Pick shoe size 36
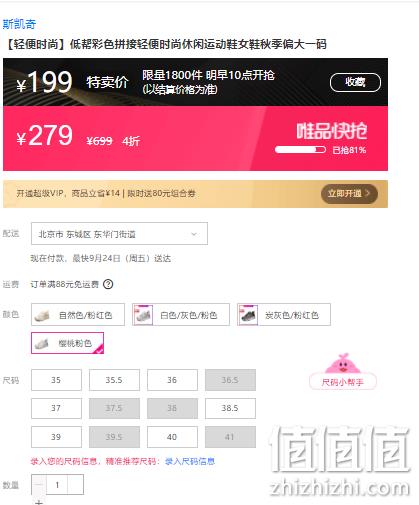Screen dimensions: 419x505 pyautogui.click(x=172, y=380)
